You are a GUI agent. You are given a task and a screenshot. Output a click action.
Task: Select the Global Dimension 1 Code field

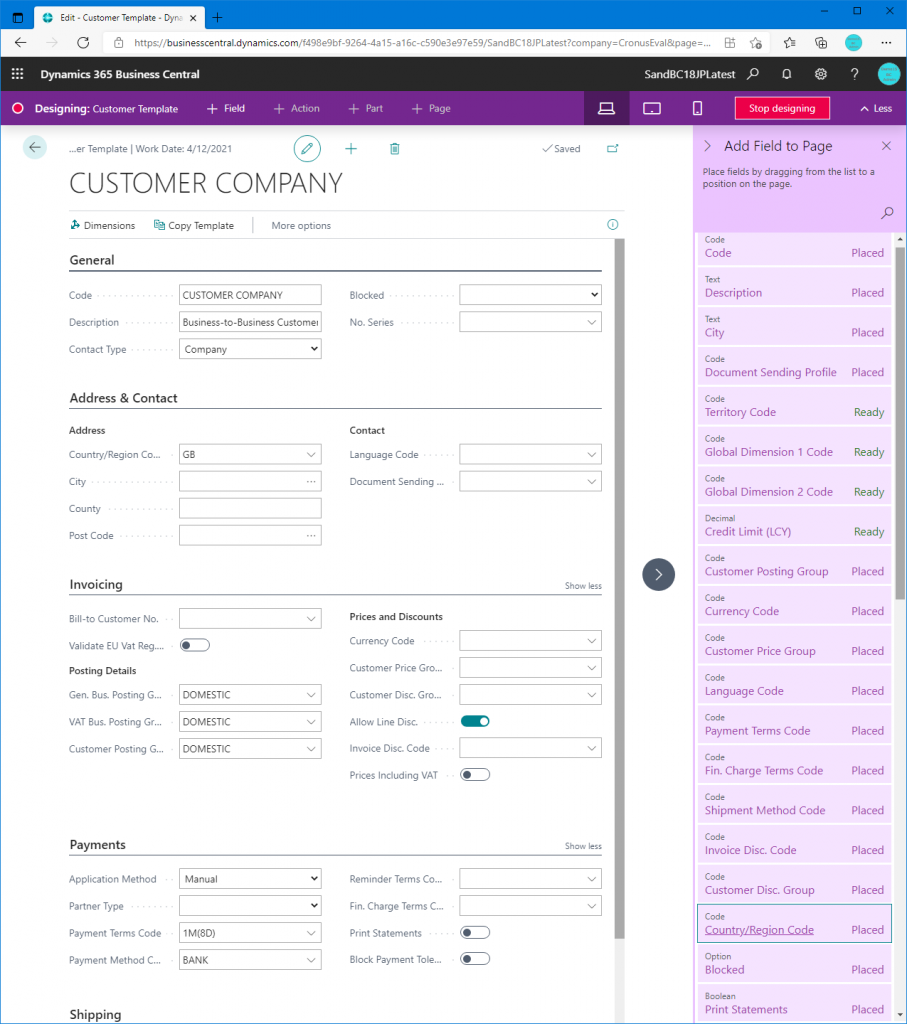794,446
